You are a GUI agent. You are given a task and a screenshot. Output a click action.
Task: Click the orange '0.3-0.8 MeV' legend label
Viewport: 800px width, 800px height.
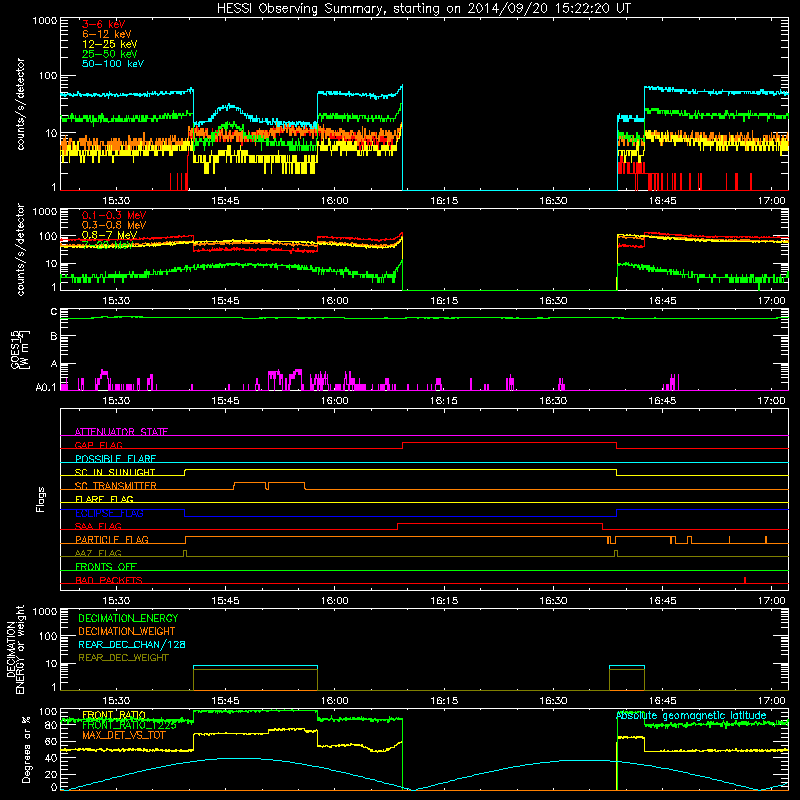114,225
